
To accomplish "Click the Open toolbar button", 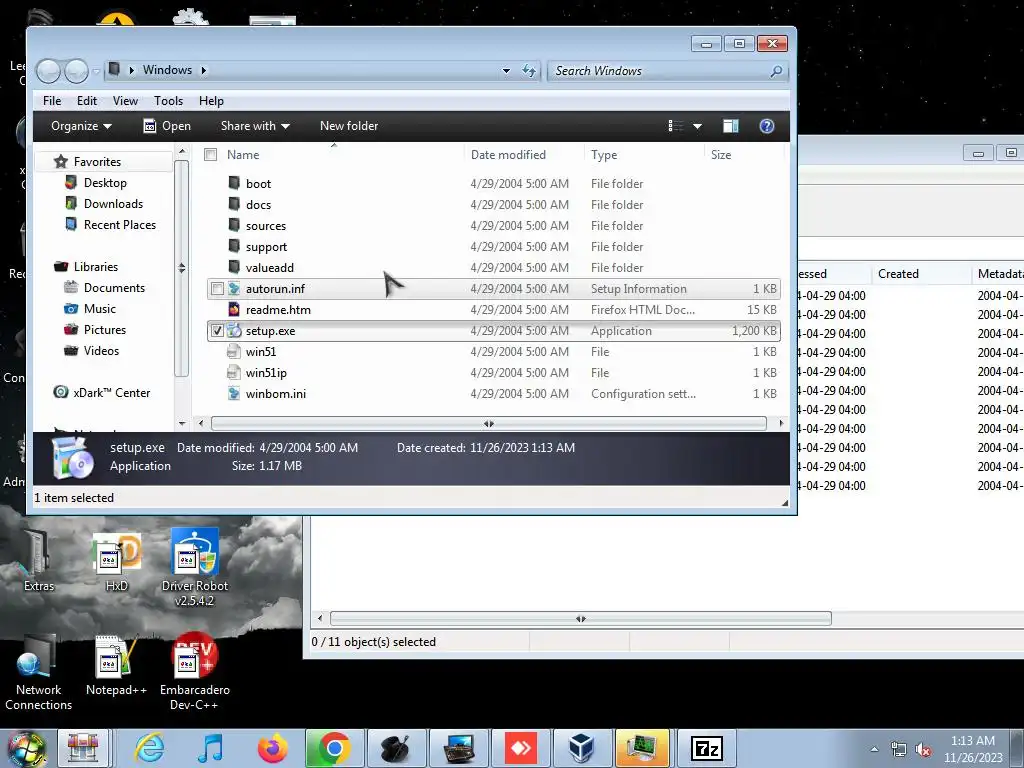I will pyautogui.click(x=167, y=126).
